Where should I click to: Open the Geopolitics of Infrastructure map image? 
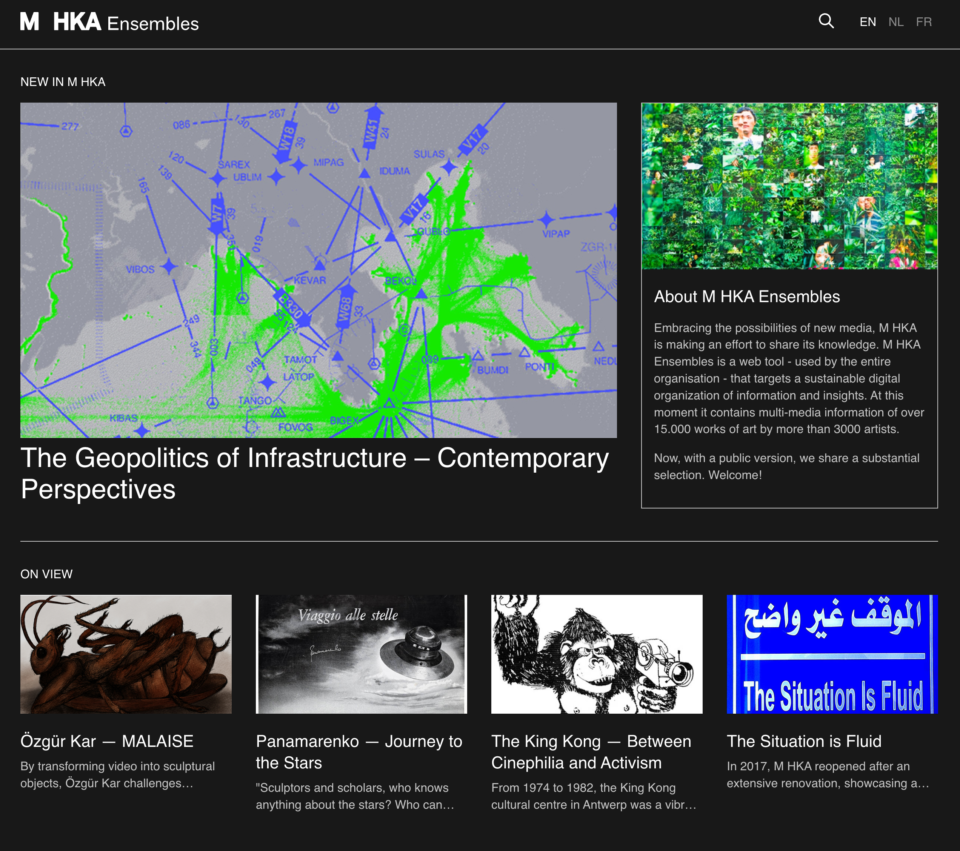coord(318,270)
